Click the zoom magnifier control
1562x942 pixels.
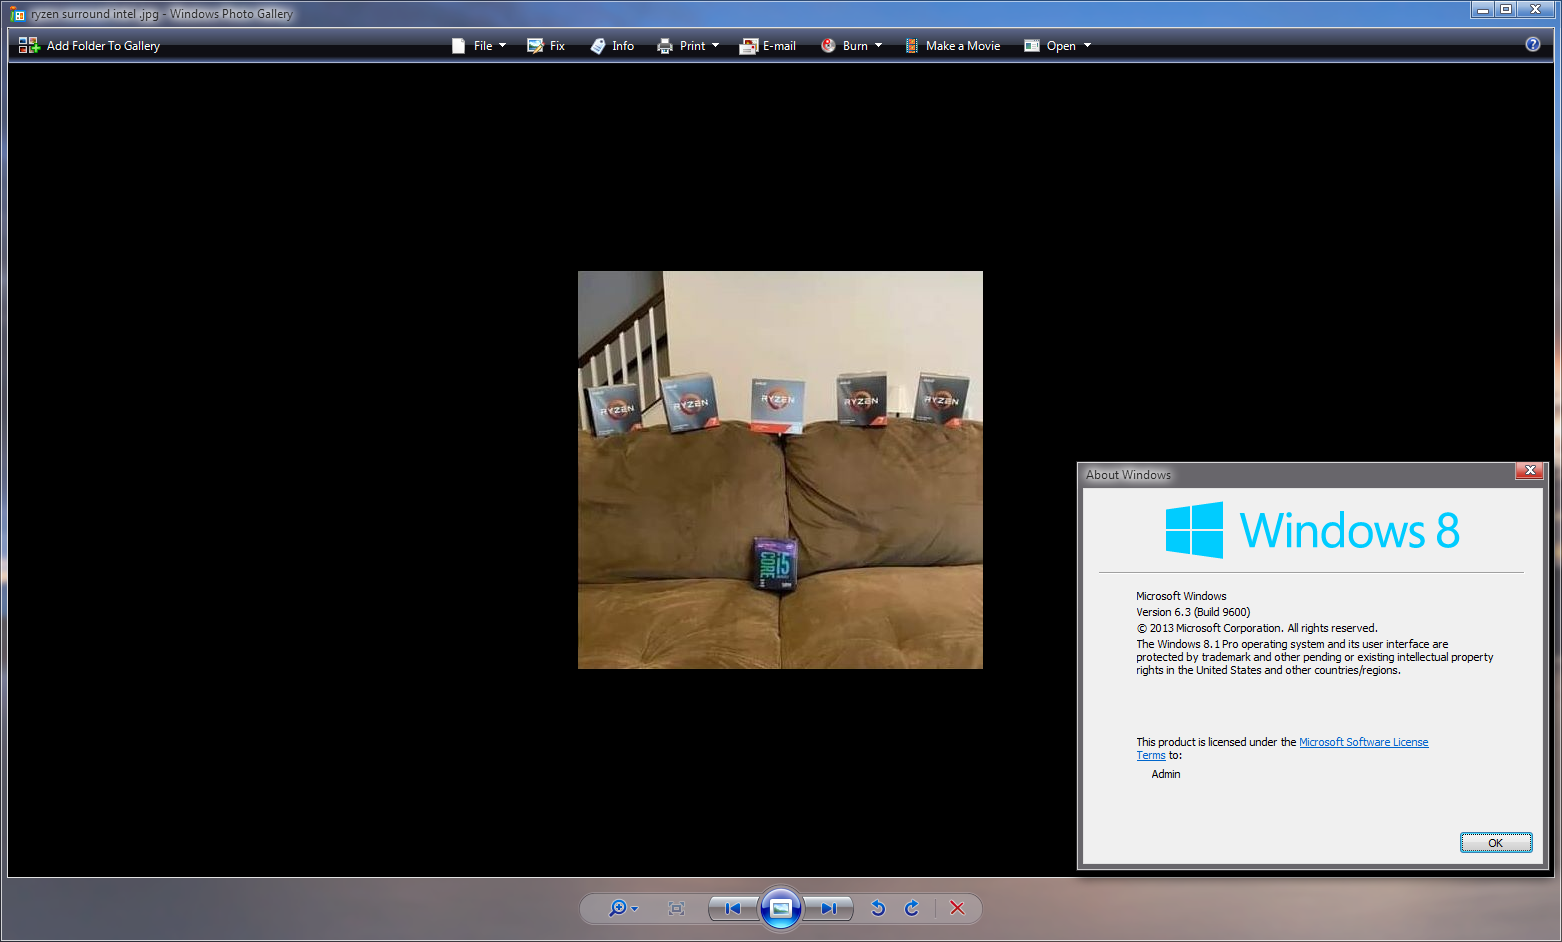click(620, 908)
